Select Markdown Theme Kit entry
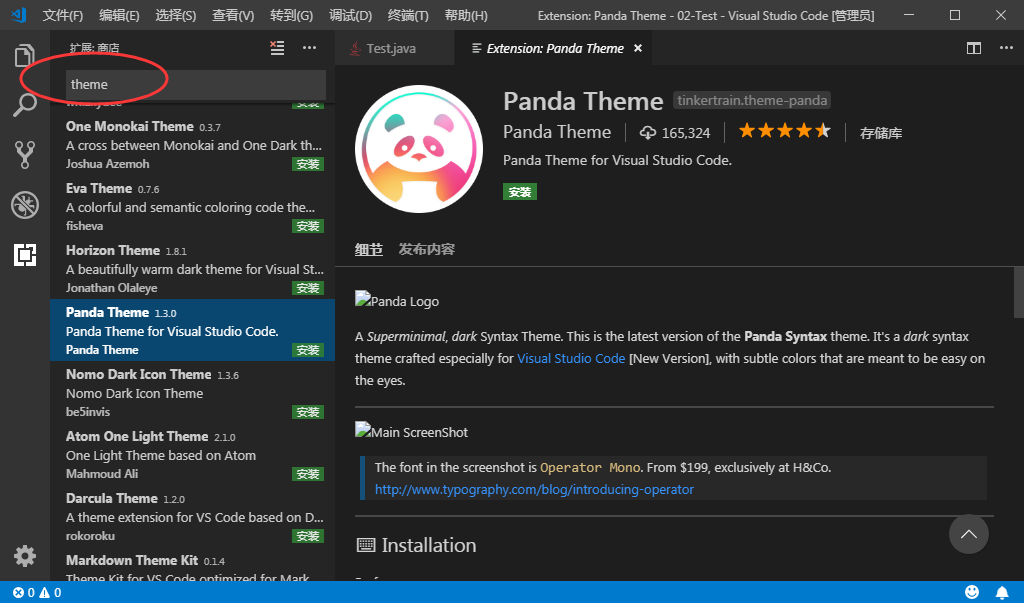1024x603 pixels. [x=193, y=564]
